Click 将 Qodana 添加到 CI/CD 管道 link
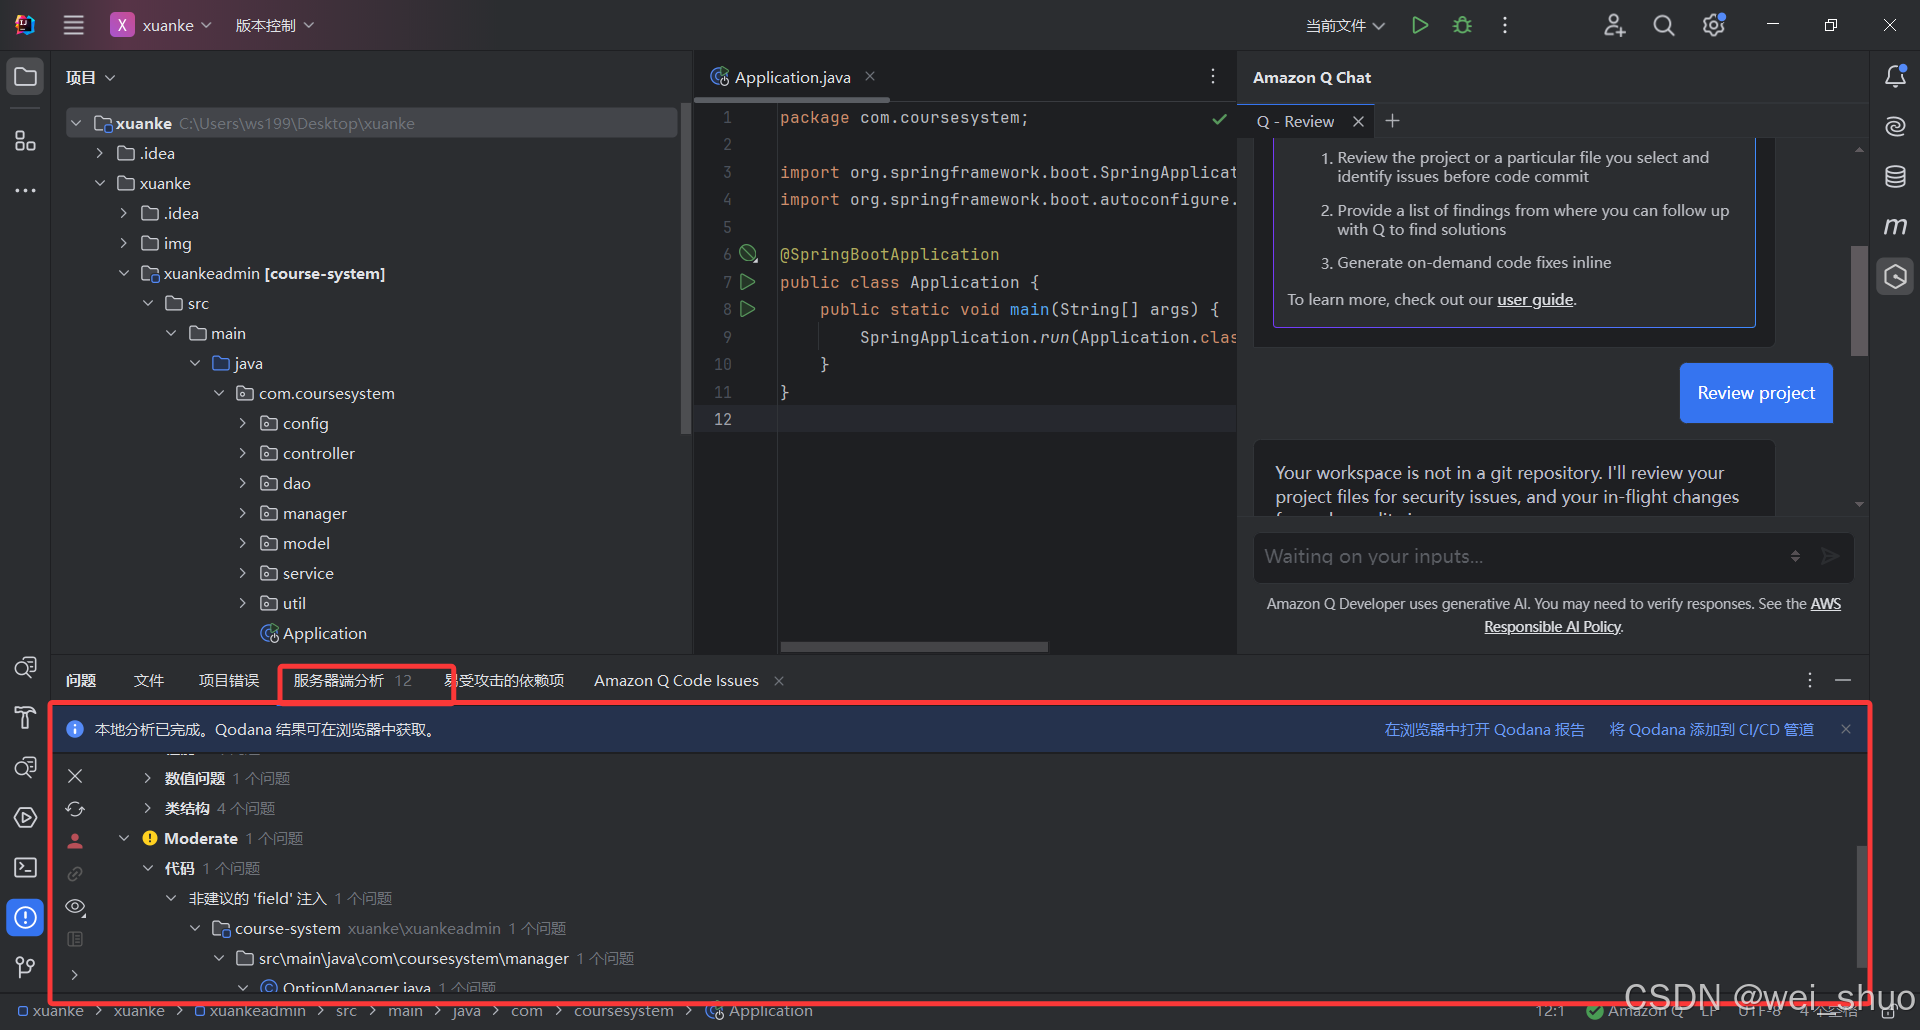Screen dimensions: 1920x1030 tap(1711, 729)
